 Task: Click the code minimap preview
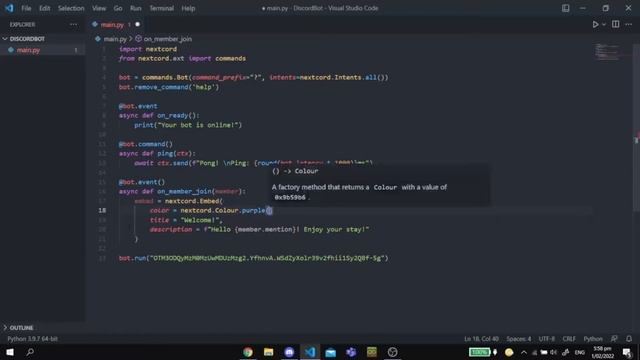(x=607, y=51)
